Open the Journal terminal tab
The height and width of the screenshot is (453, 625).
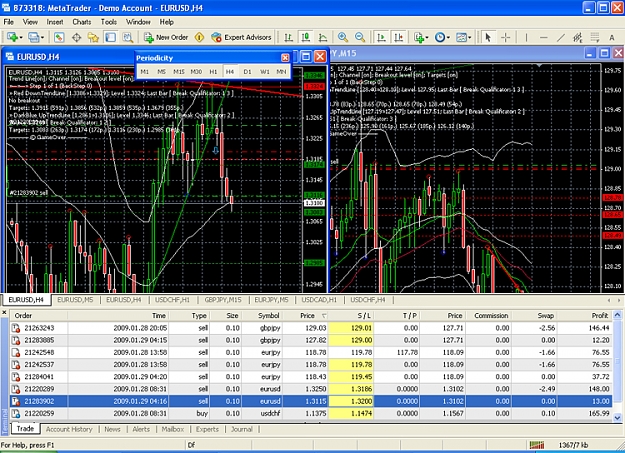coord(242,429)
